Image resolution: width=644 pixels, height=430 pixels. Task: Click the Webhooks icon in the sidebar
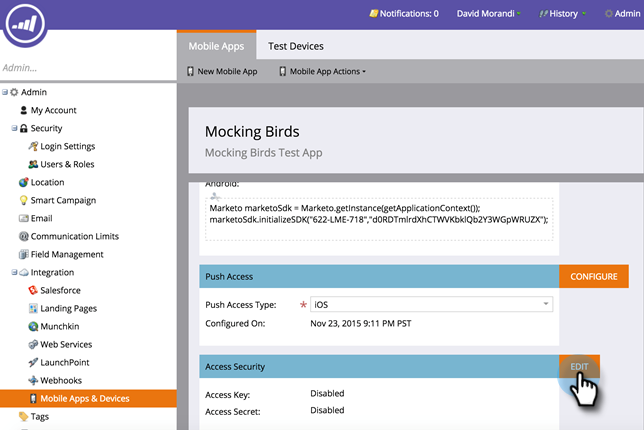click(33, 380)
